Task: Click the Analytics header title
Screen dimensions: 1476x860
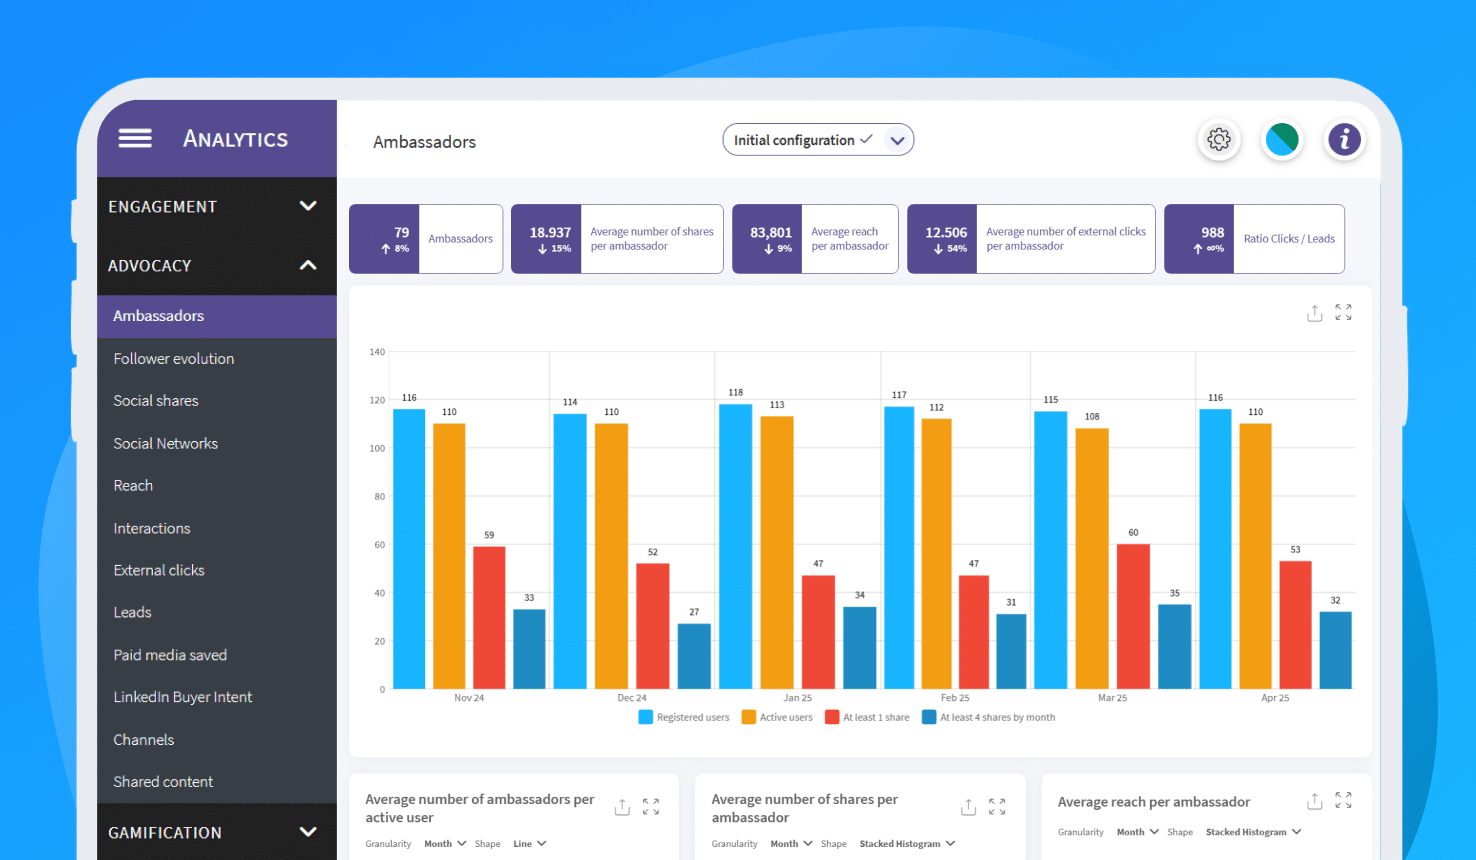Action: coord(235,139)
